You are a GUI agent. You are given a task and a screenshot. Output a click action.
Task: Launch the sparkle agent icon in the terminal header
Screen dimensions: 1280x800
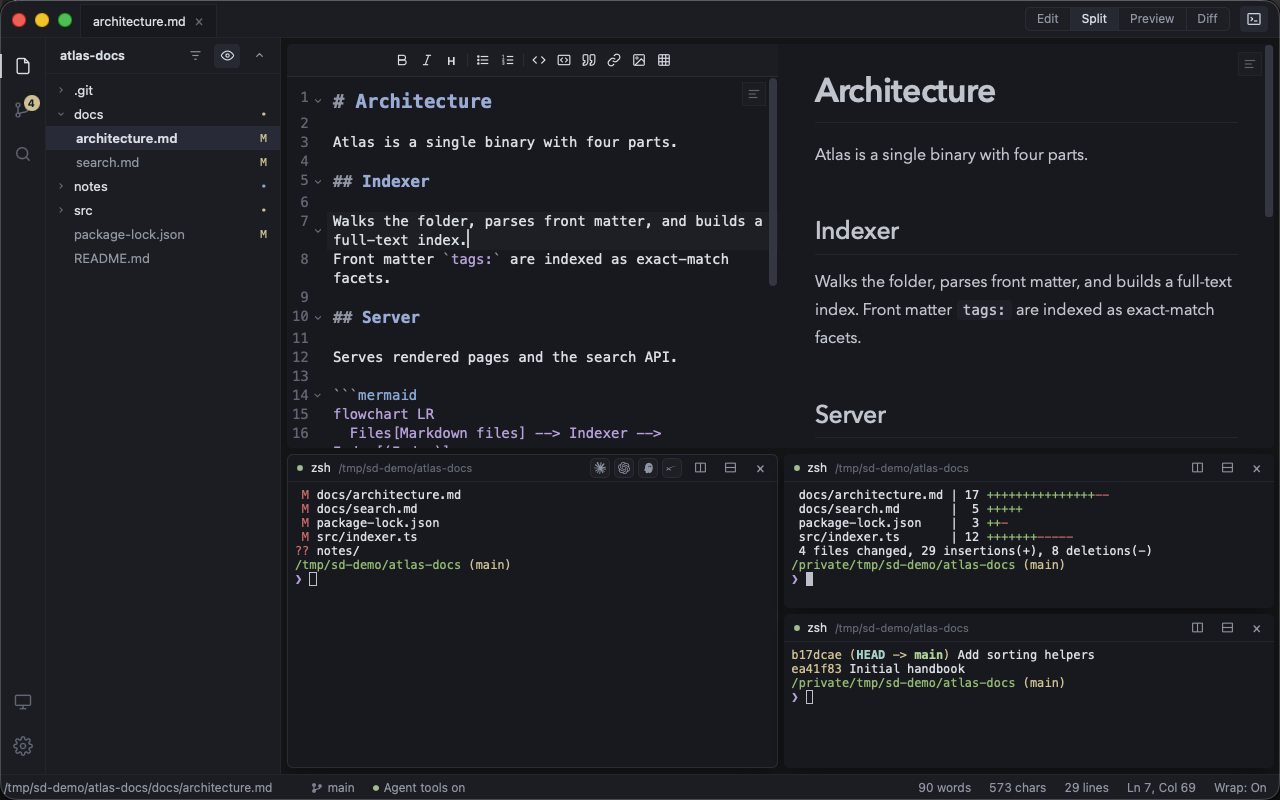600,468
